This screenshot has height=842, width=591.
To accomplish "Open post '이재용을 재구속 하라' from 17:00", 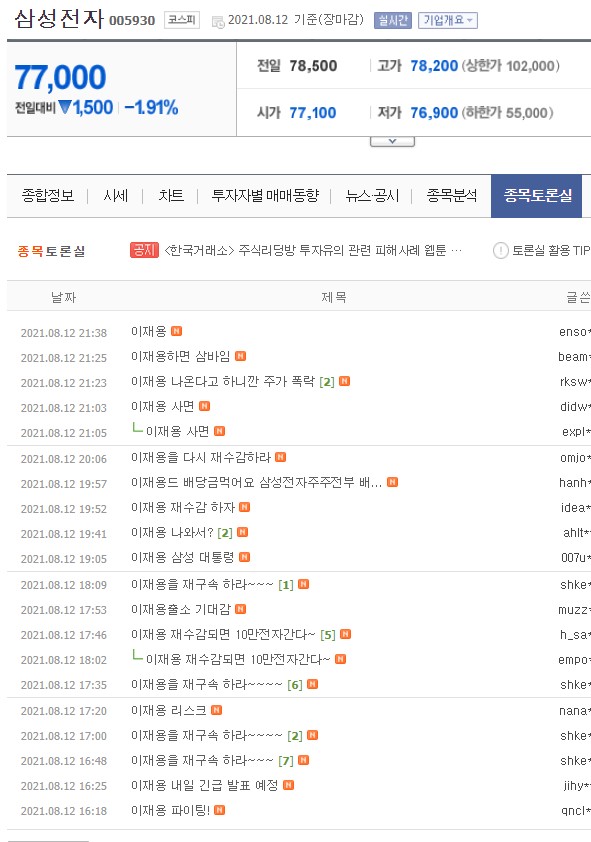I will (x=207, y=735).
